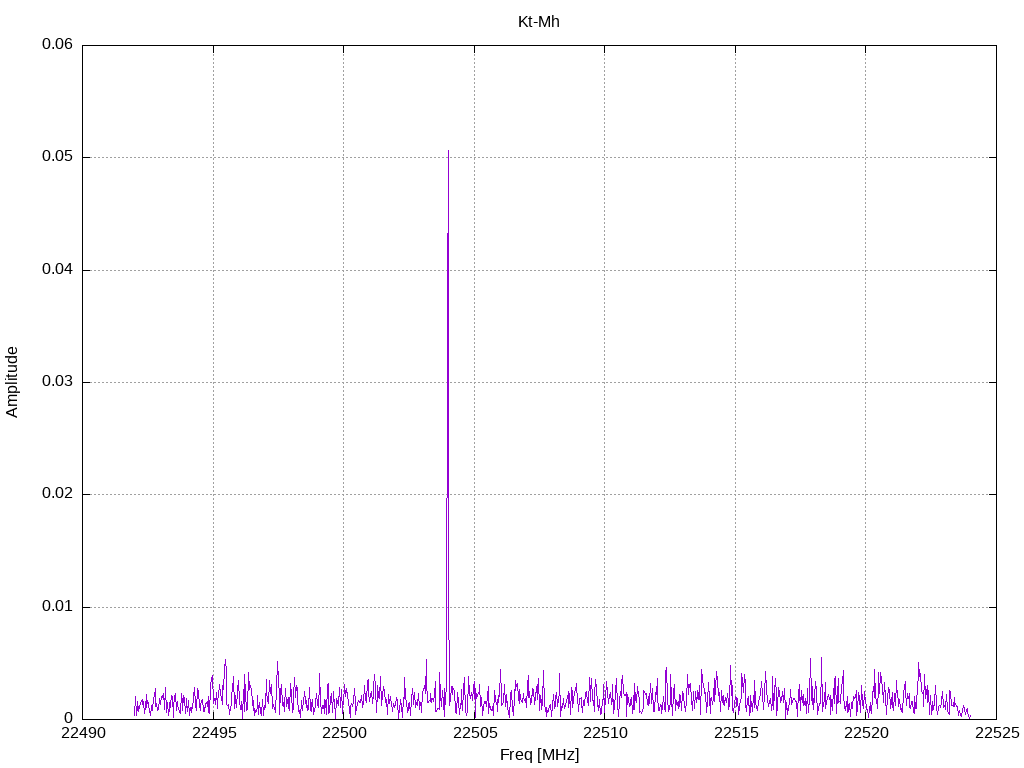Click the 22515 x-axis tick label

click(x=736, y=733)
